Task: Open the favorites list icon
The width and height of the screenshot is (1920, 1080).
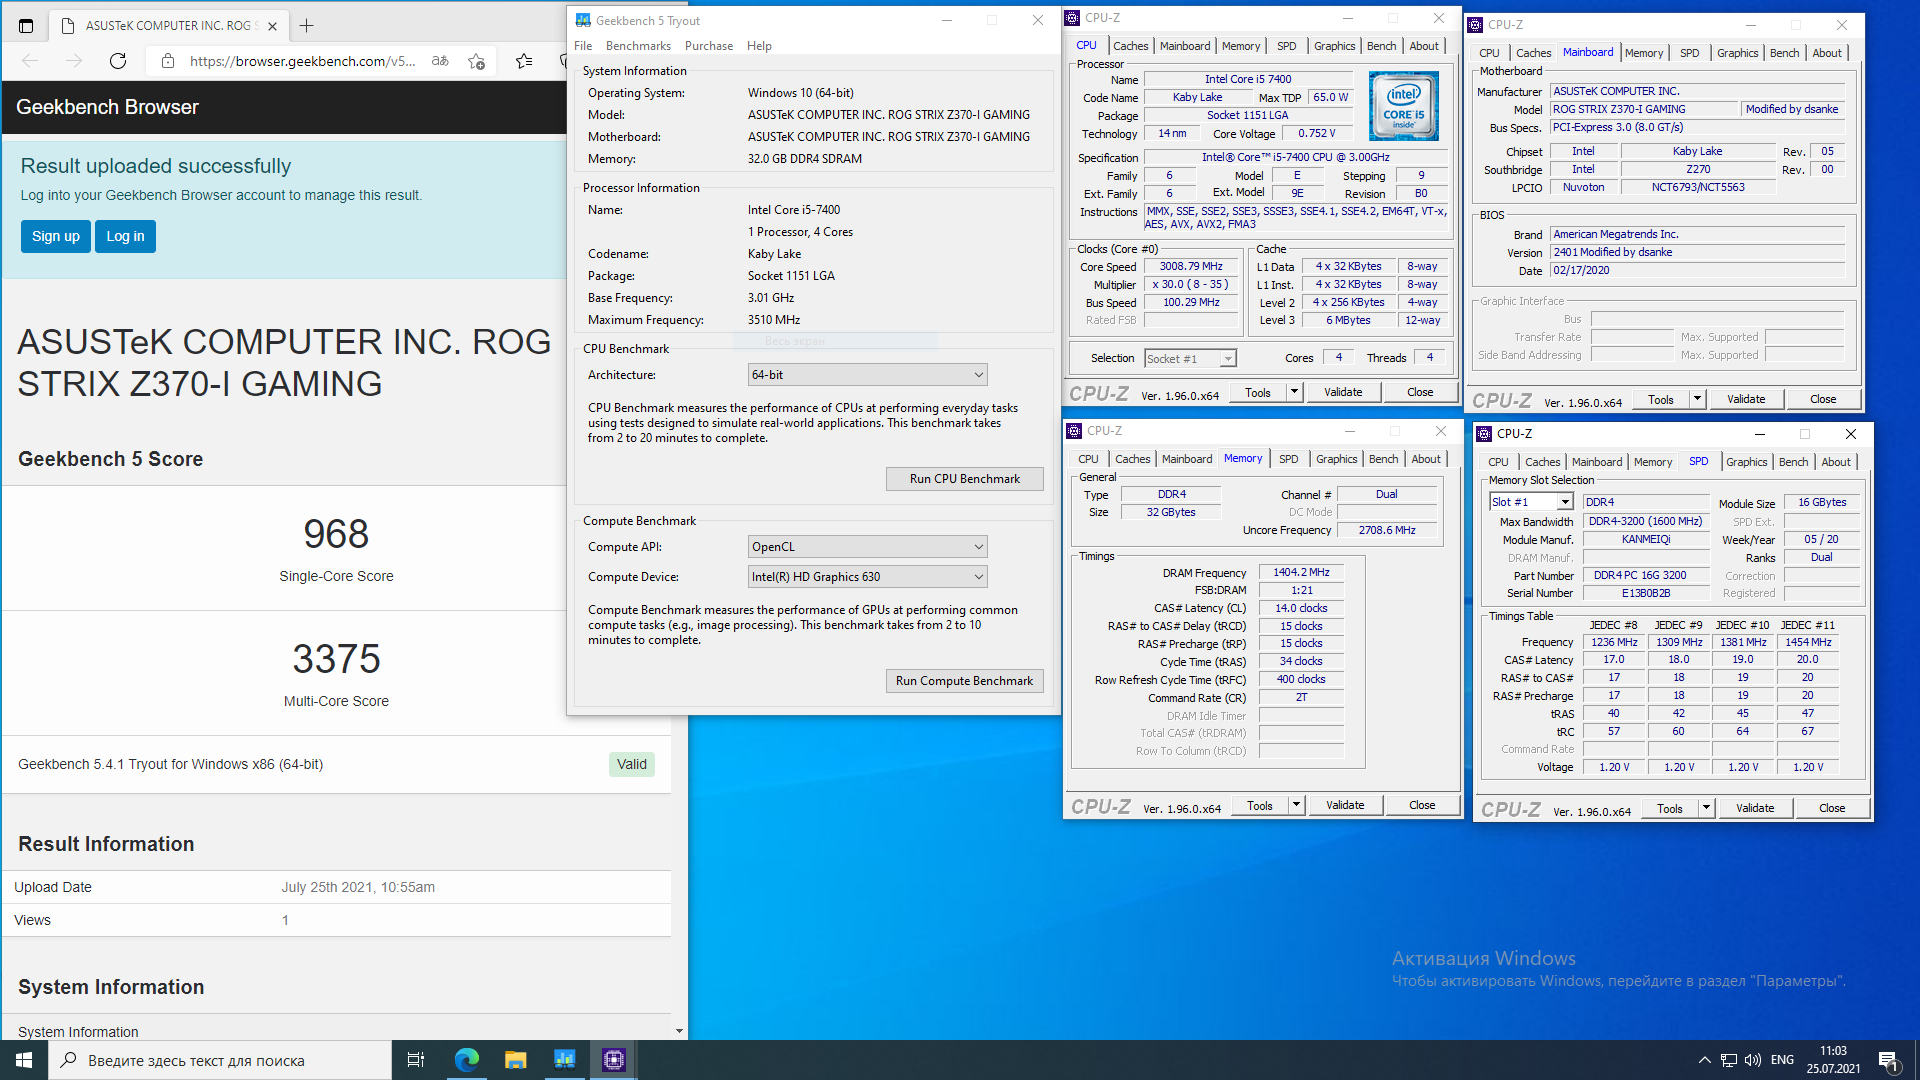Action: (x=524, y=61)
